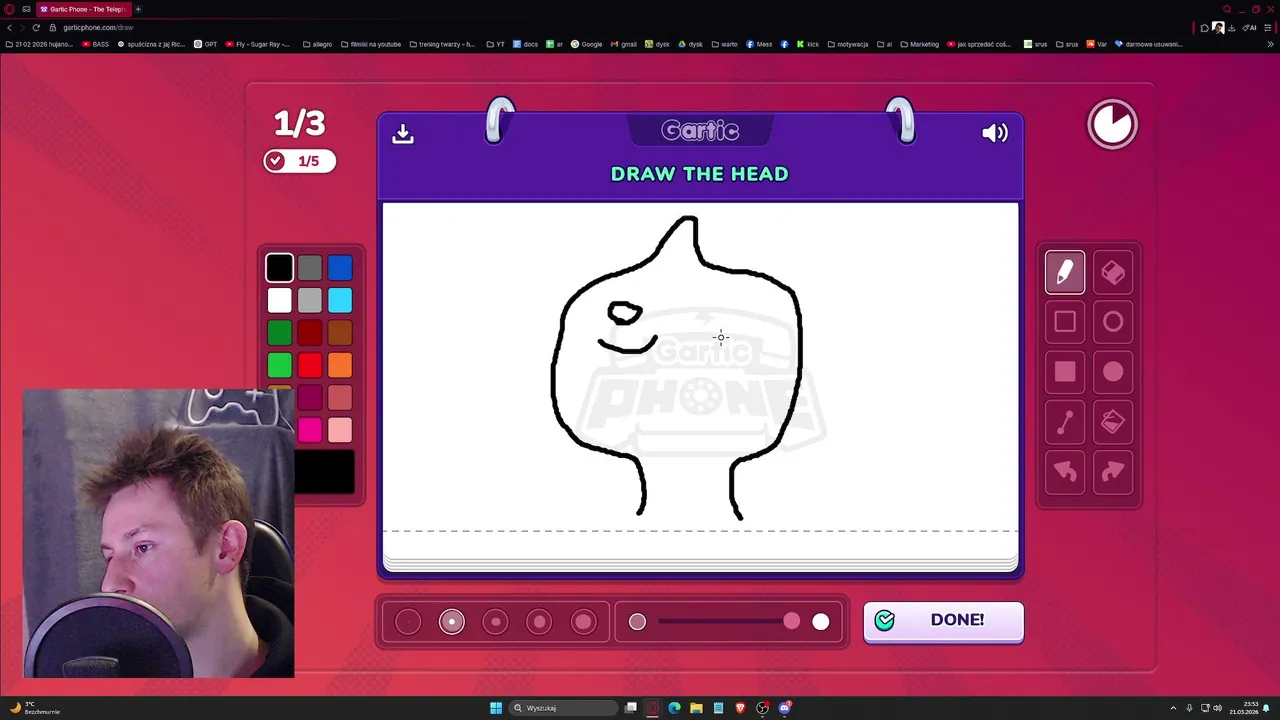Pick the fourth brush thickness
The image size is (1280, 720).
[x=539, y=622]
